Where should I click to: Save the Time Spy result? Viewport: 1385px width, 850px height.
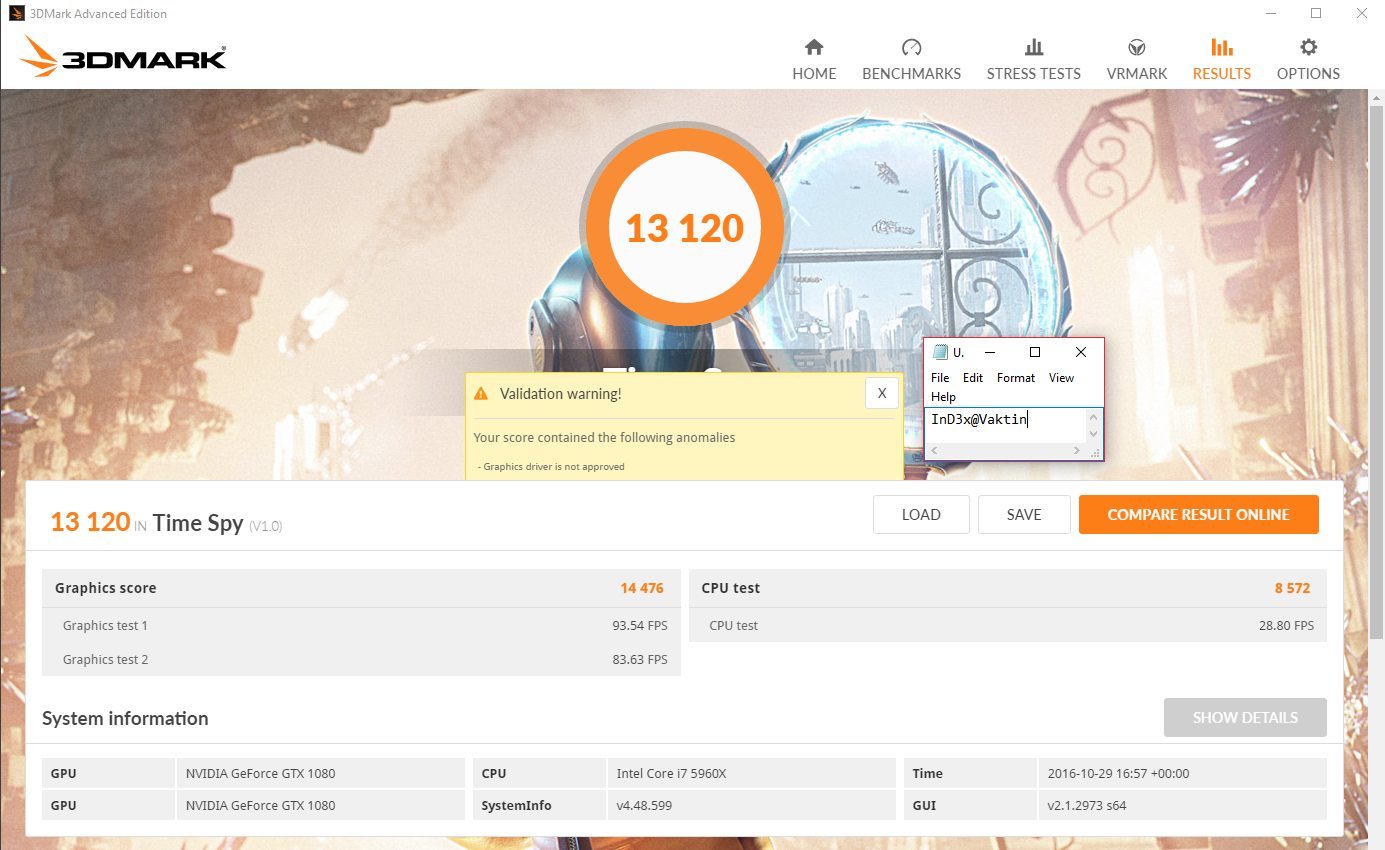click(1024, 514)
